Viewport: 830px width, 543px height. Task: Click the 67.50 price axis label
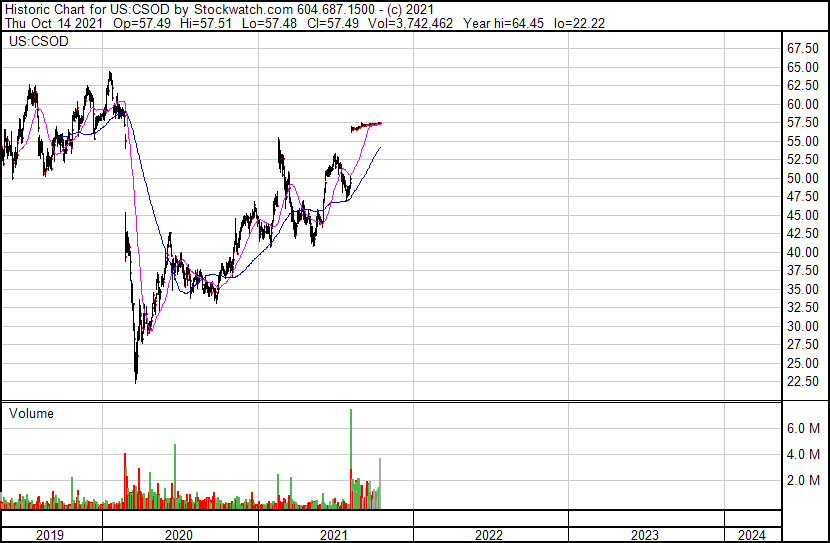point(804,48)
